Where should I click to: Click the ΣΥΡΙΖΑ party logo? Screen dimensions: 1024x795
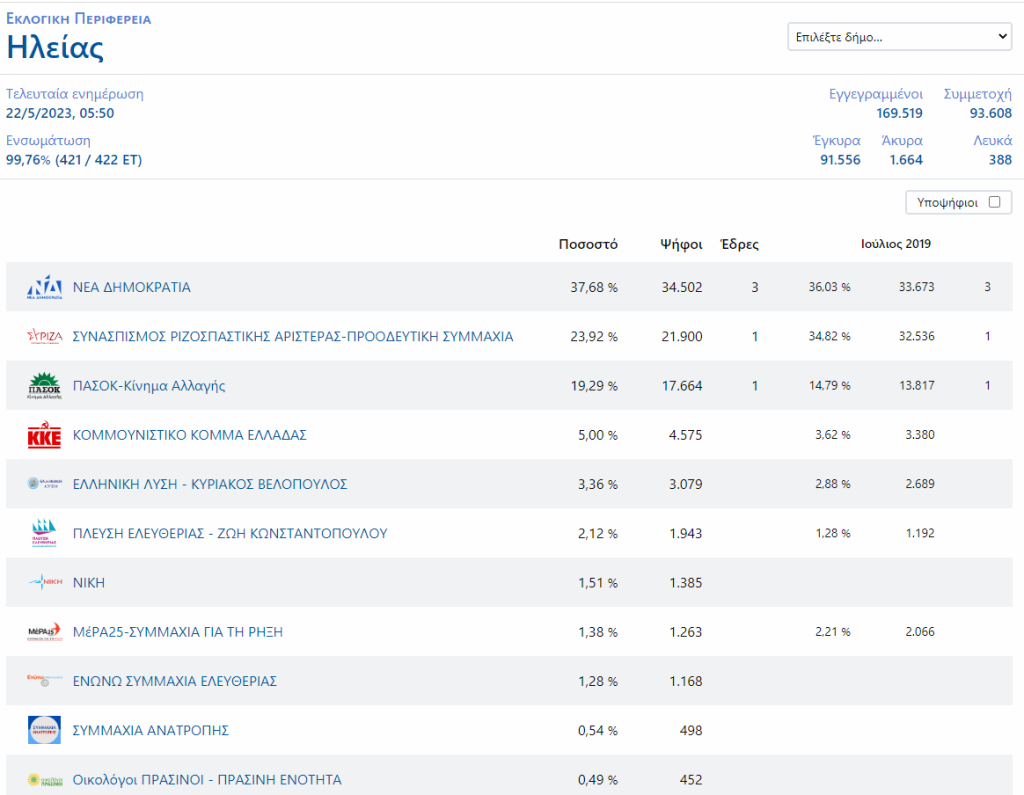point(45,337)
